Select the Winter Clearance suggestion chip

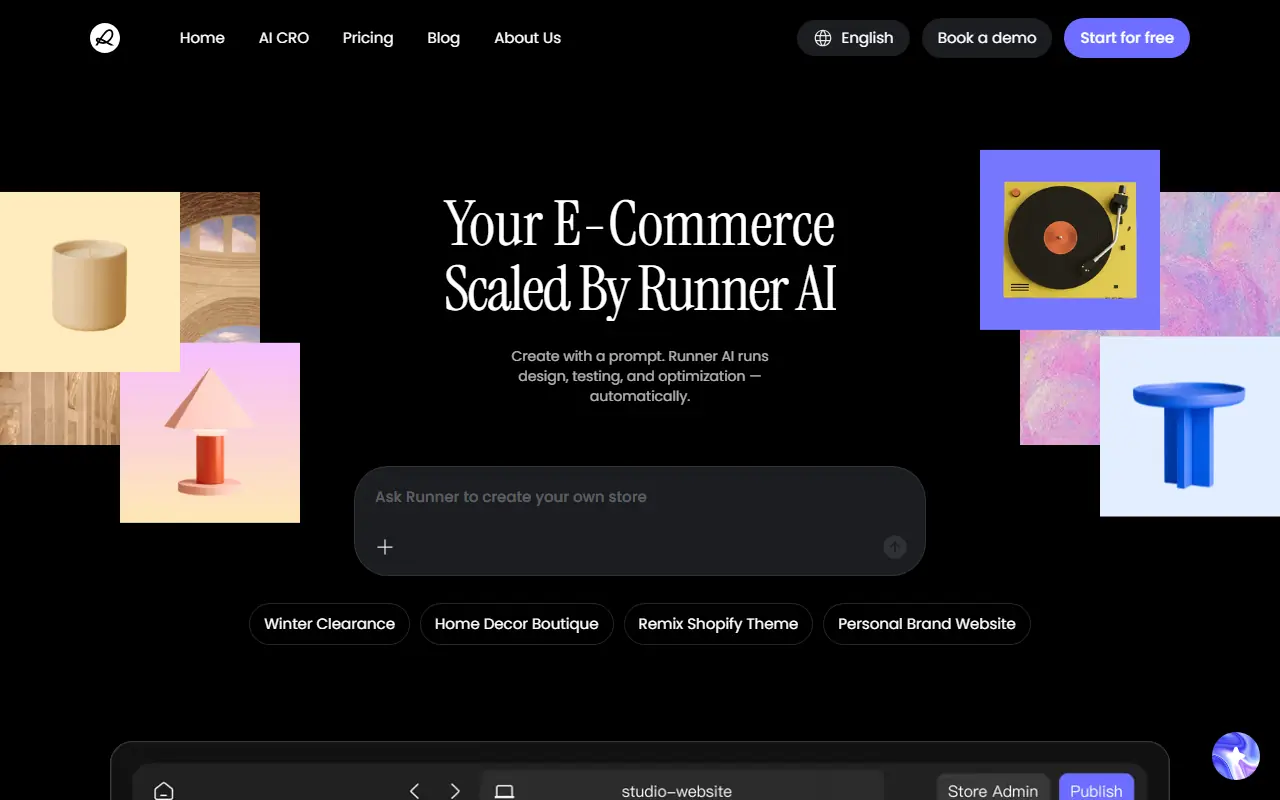tap(329, 623)
